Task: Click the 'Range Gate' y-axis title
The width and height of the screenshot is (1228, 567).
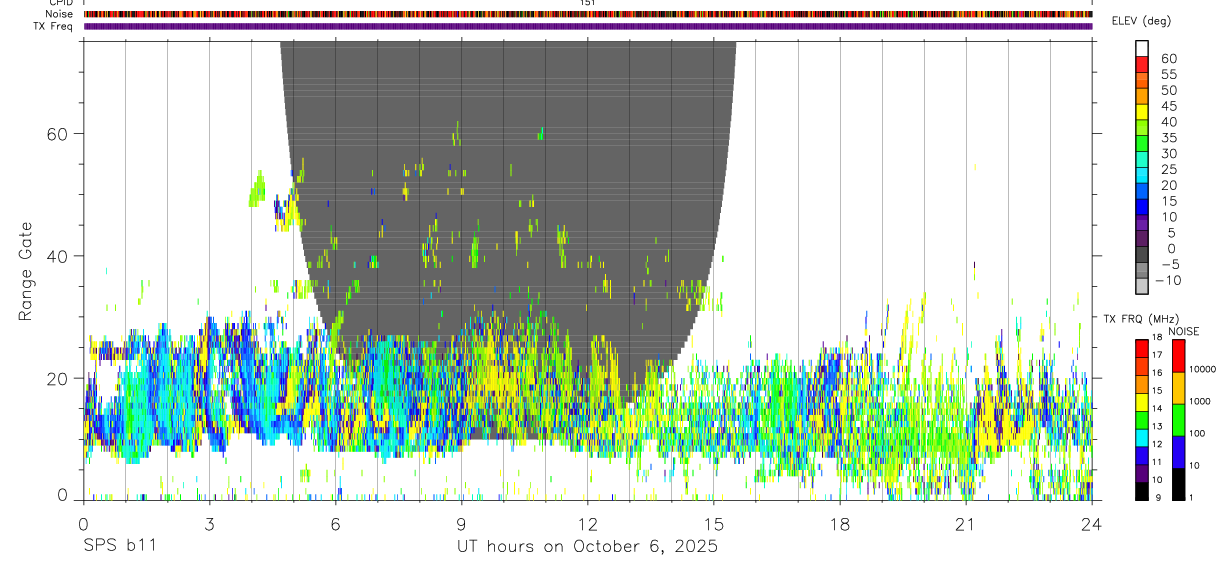Action: tap(26, 271)
